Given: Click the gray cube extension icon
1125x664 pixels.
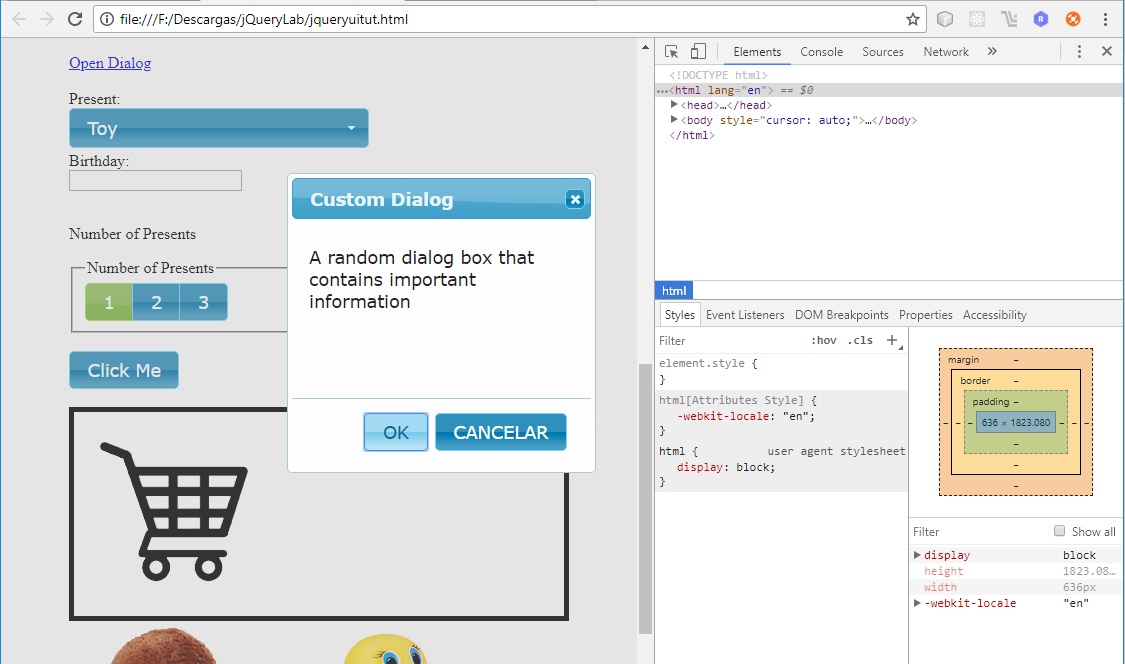Looking at the screenshot, I should [x=945, y=19].
